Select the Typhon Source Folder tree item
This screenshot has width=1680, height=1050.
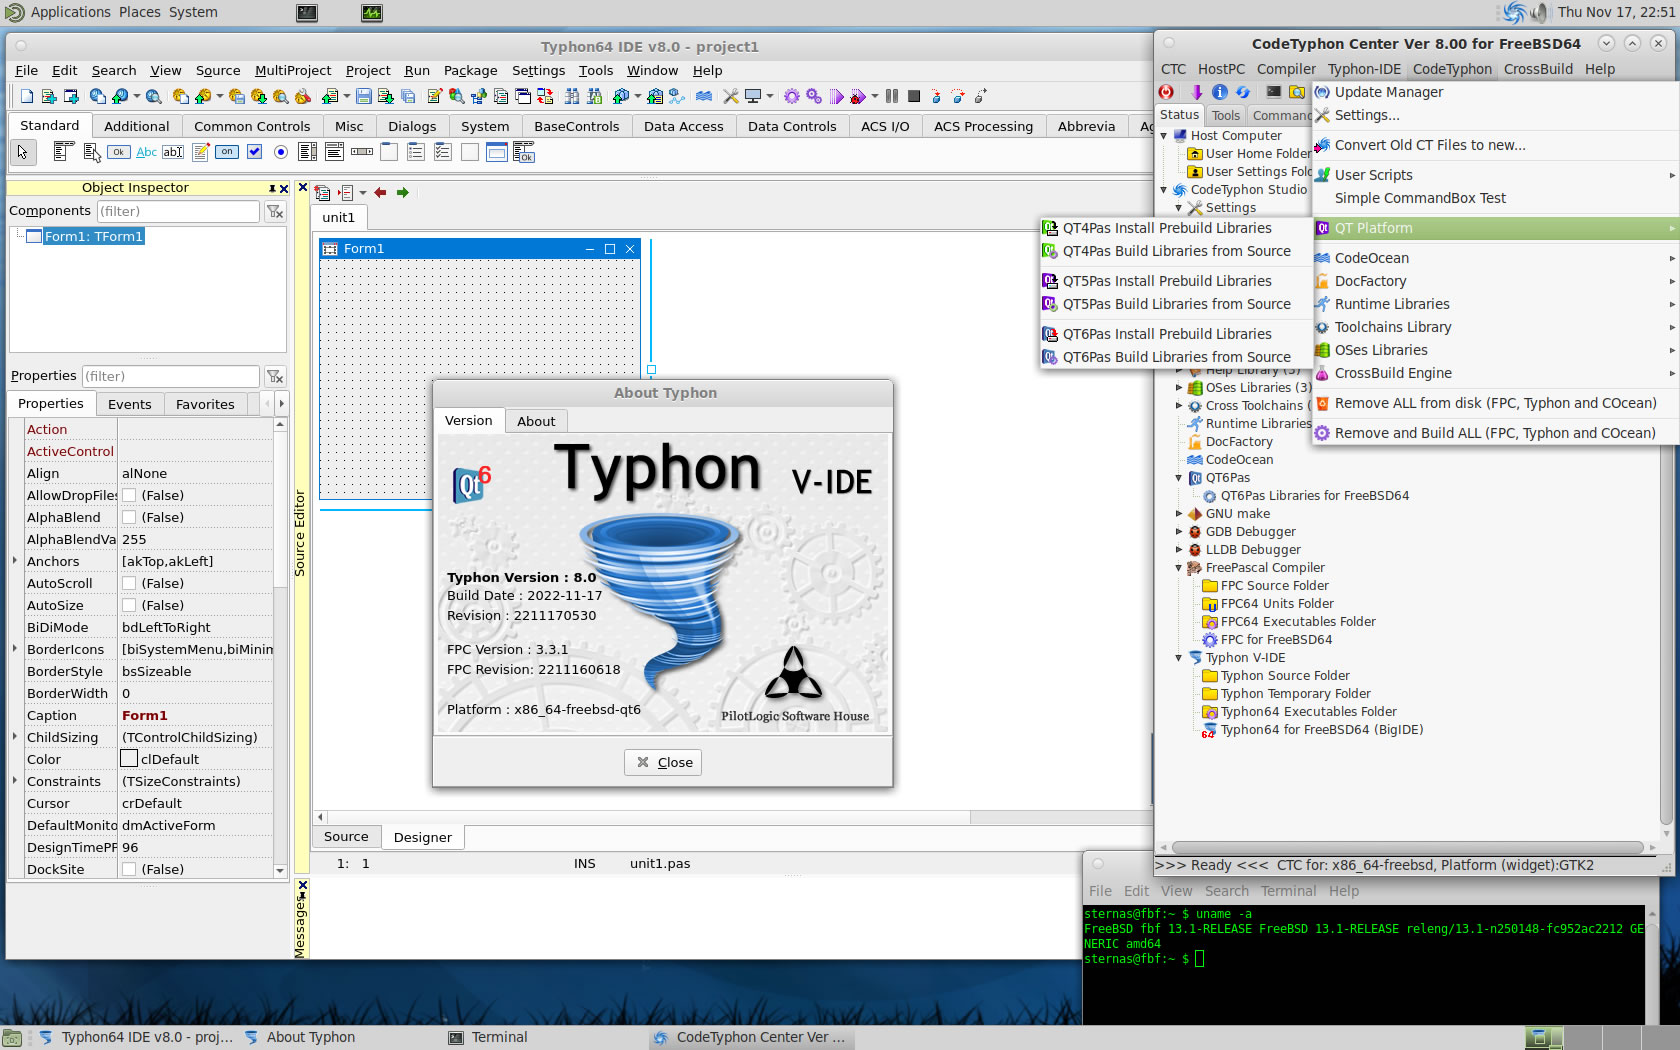(1285, 676)
